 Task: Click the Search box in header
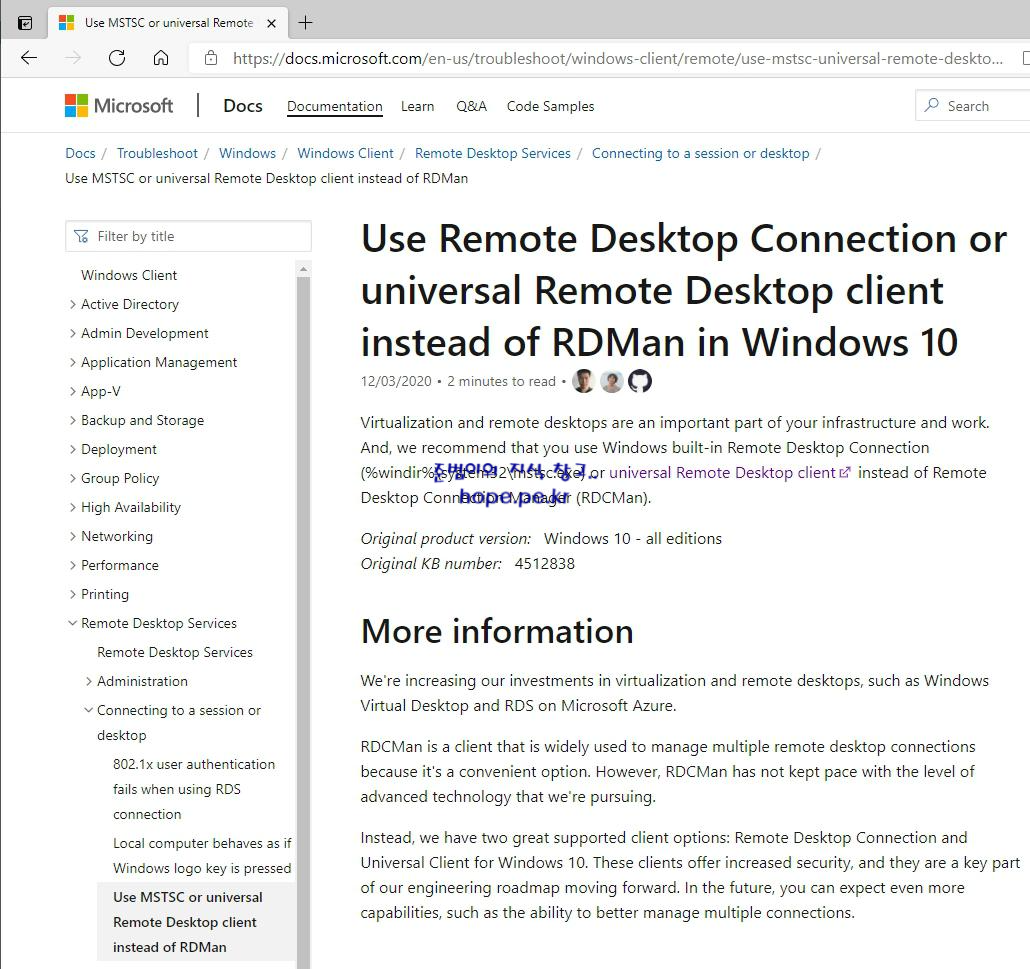pyautogui.click(x=973, y=105)
